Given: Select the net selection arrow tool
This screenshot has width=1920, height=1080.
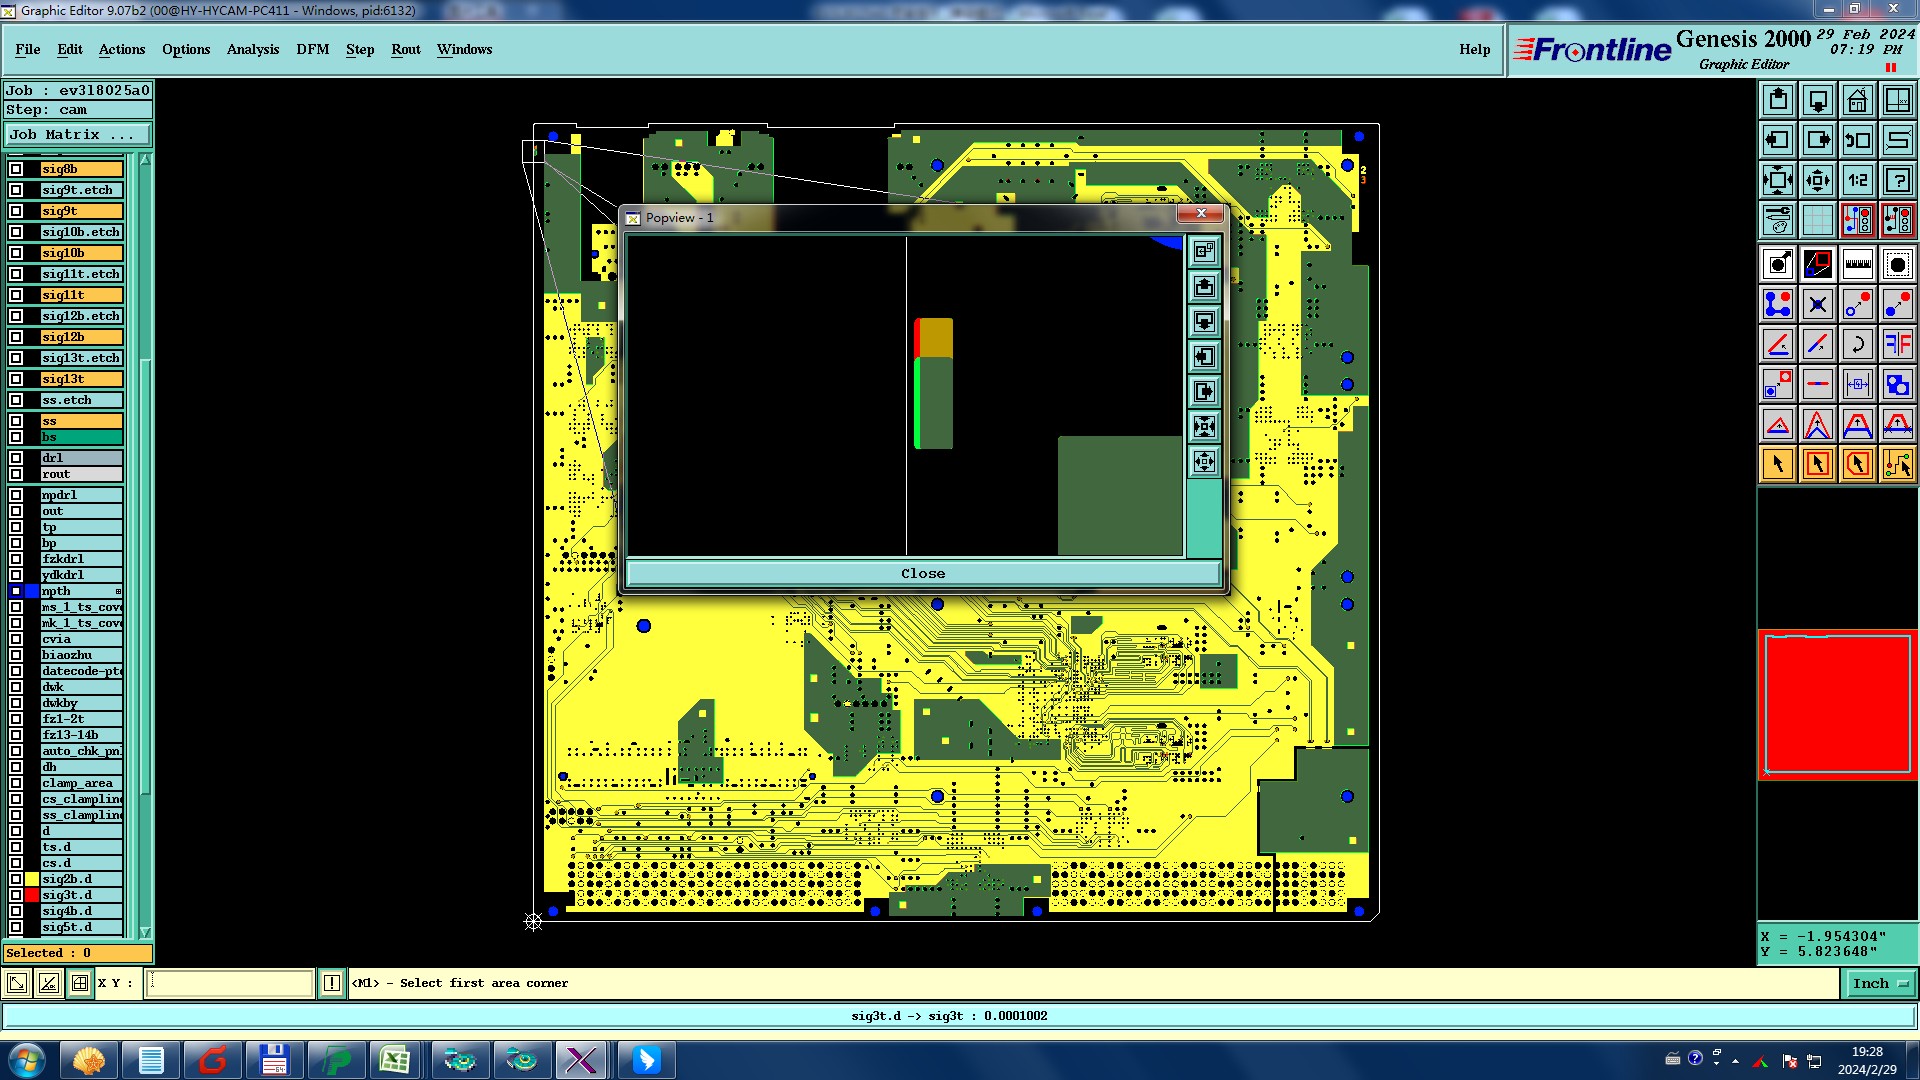Looking at the screenshot, I should 1897,464.
